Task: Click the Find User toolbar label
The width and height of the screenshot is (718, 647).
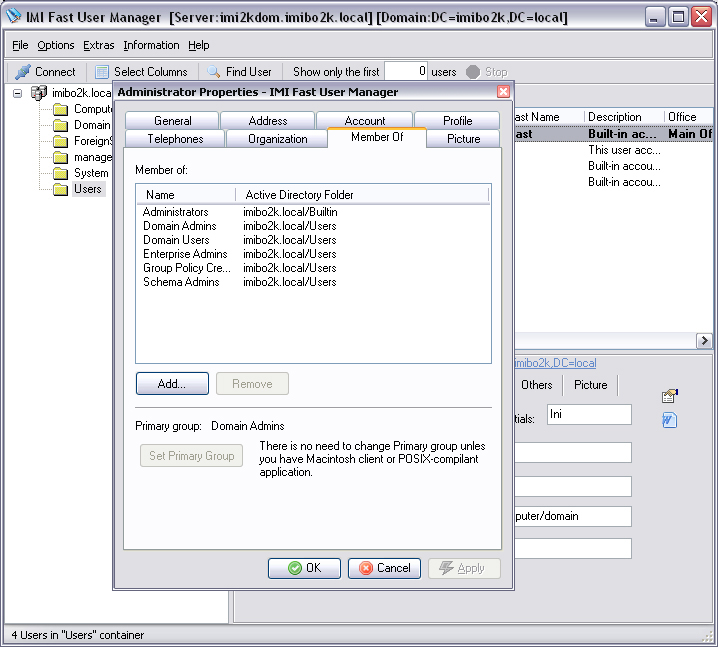Action: [249, 72]
